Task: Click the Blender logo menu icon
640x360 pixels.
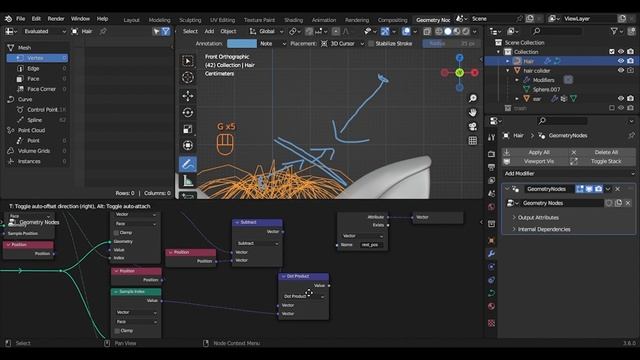Action: tap(8, 19)
